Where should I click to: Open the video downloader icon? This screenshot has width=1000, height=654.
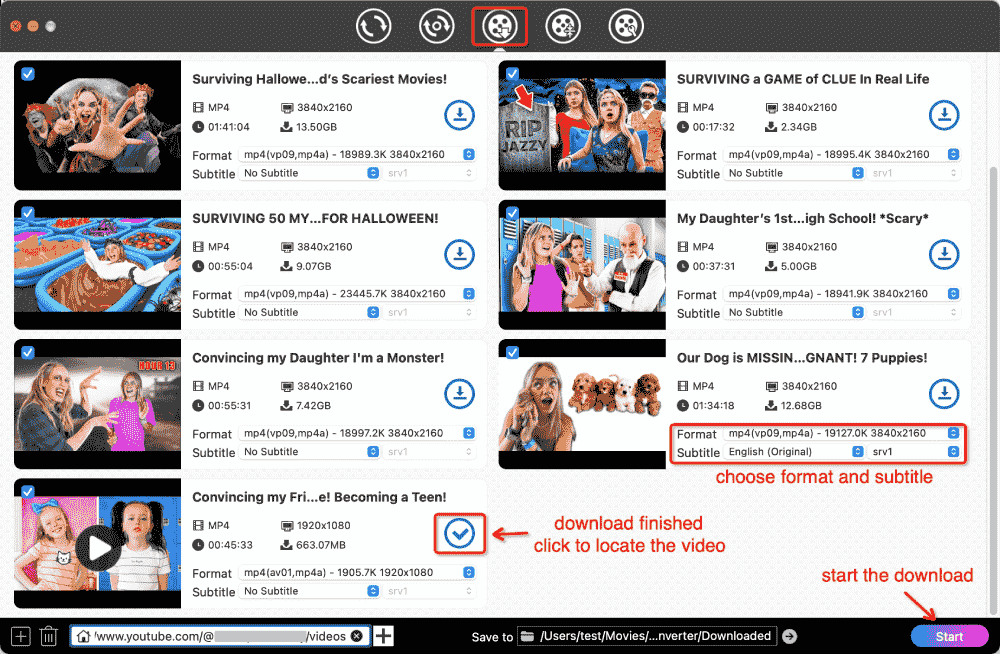point(499,26)
